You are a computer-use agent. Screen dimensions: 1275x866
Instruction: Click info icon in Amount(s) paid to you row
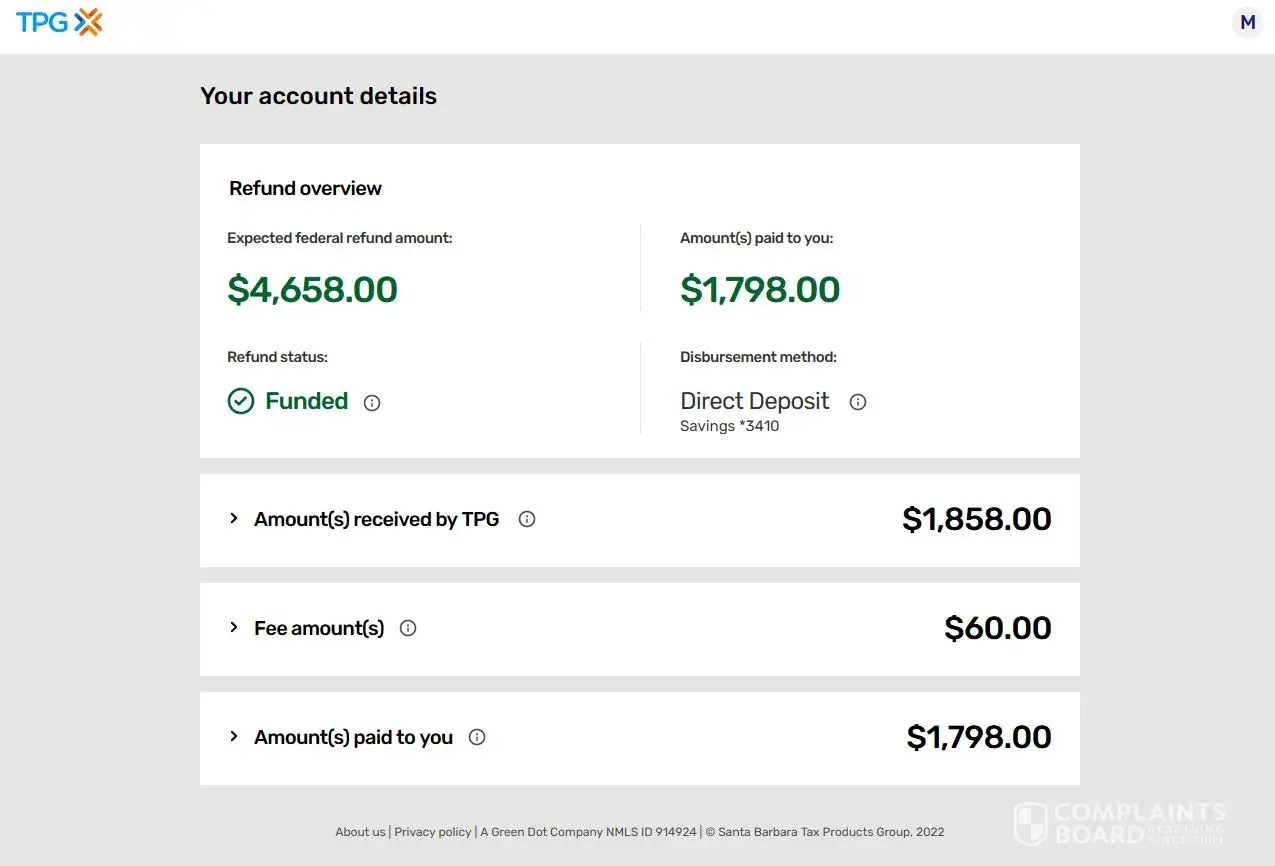tap(477, 737)
